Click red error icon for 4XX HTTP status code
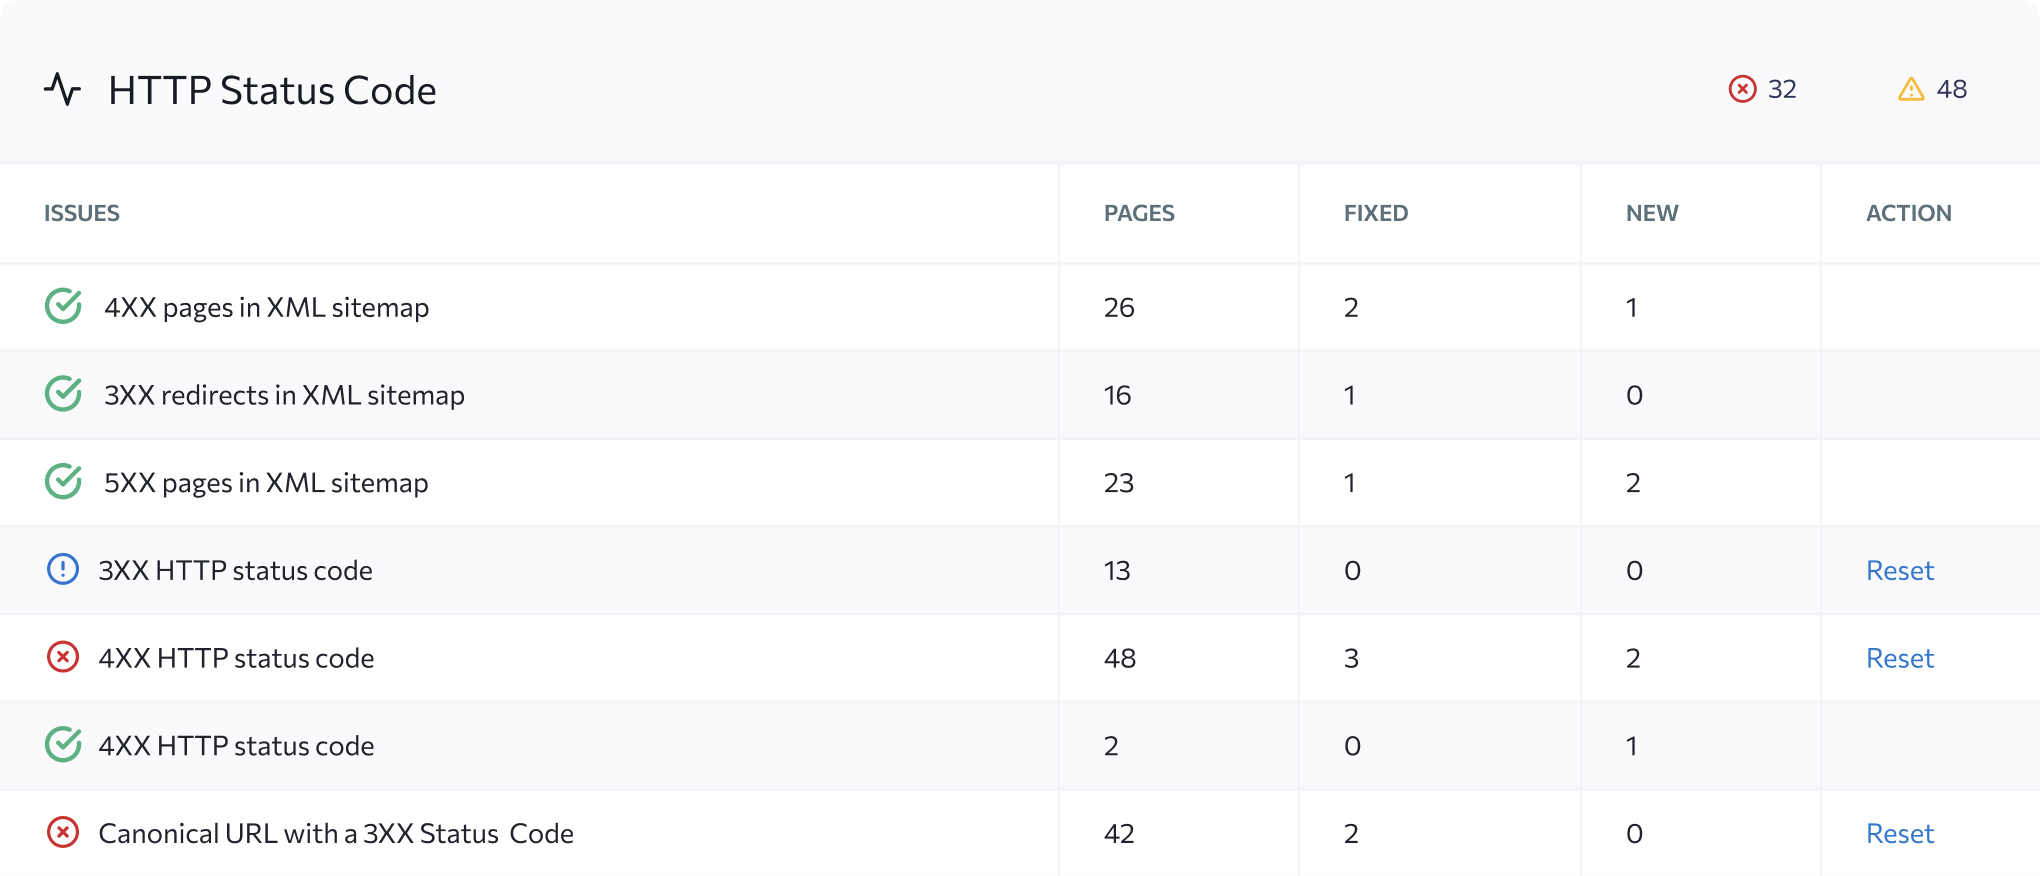The height and width of the screenshot is (876, 2040). coord(63,657)
